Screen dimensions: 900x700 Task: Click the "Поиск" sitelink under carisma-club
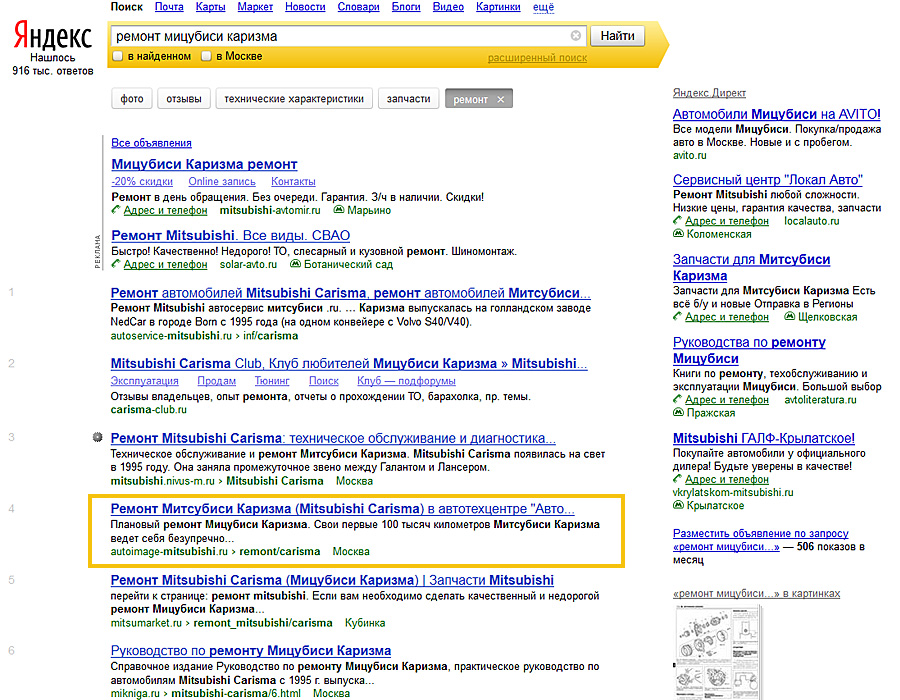click(x=323, y=381)
